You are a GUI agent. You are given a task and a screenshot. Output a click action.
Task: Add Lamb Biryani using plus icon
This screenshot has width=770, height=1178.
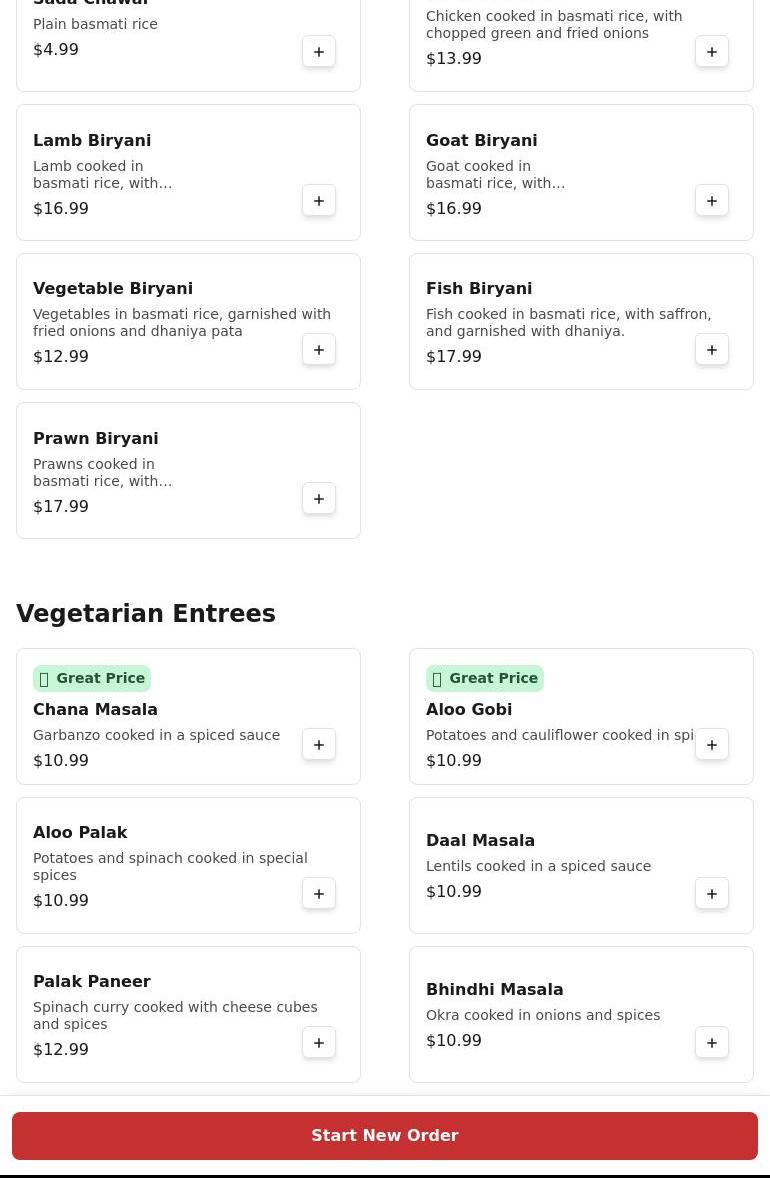click(x=319, y=201)
